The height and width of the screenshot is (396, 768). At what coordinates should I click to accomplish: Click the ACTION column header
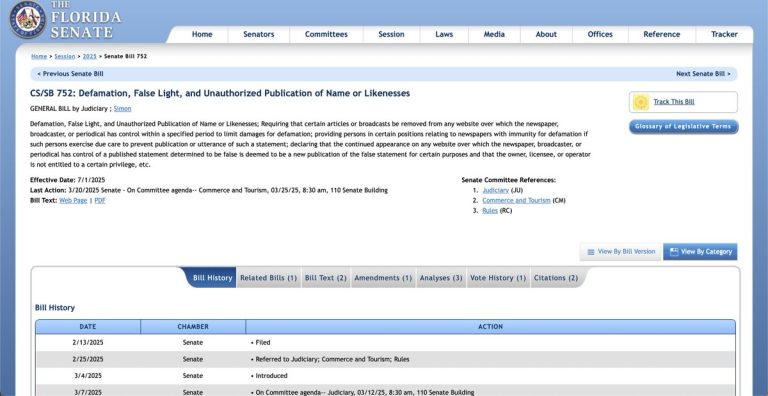pos(490,327)
